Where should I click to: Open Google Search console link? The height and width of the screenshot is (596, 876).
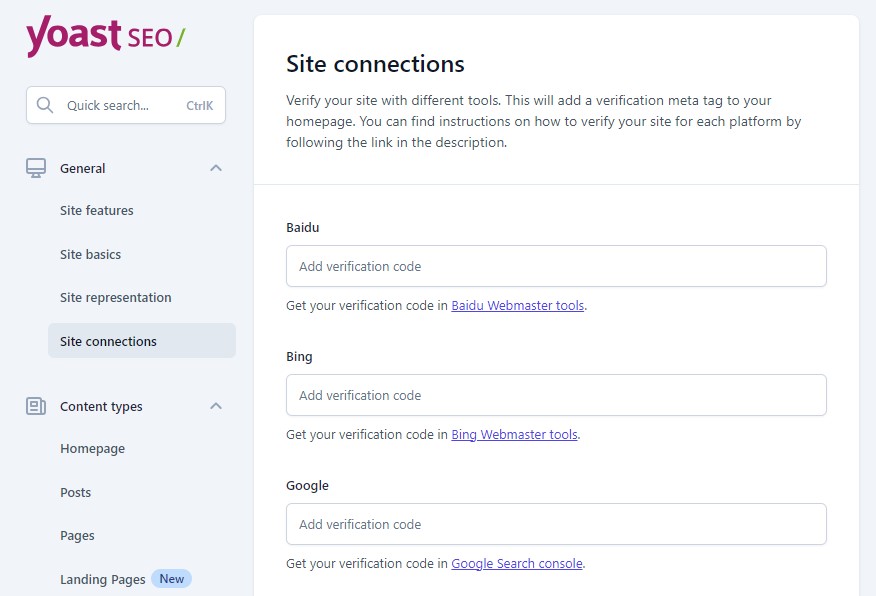[517, 564]
